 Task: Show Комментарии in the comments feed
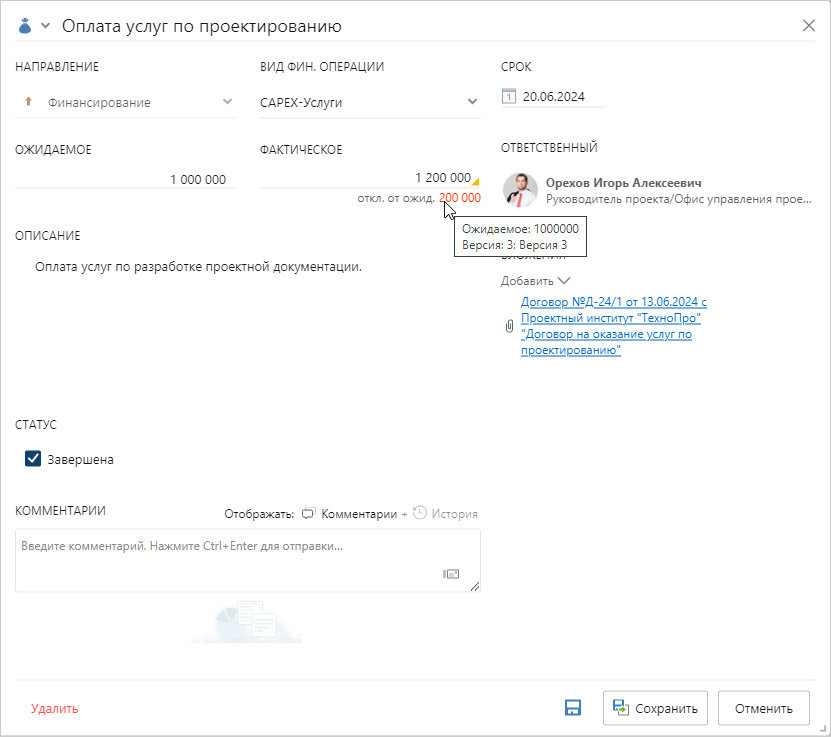[x=349, y=514]
